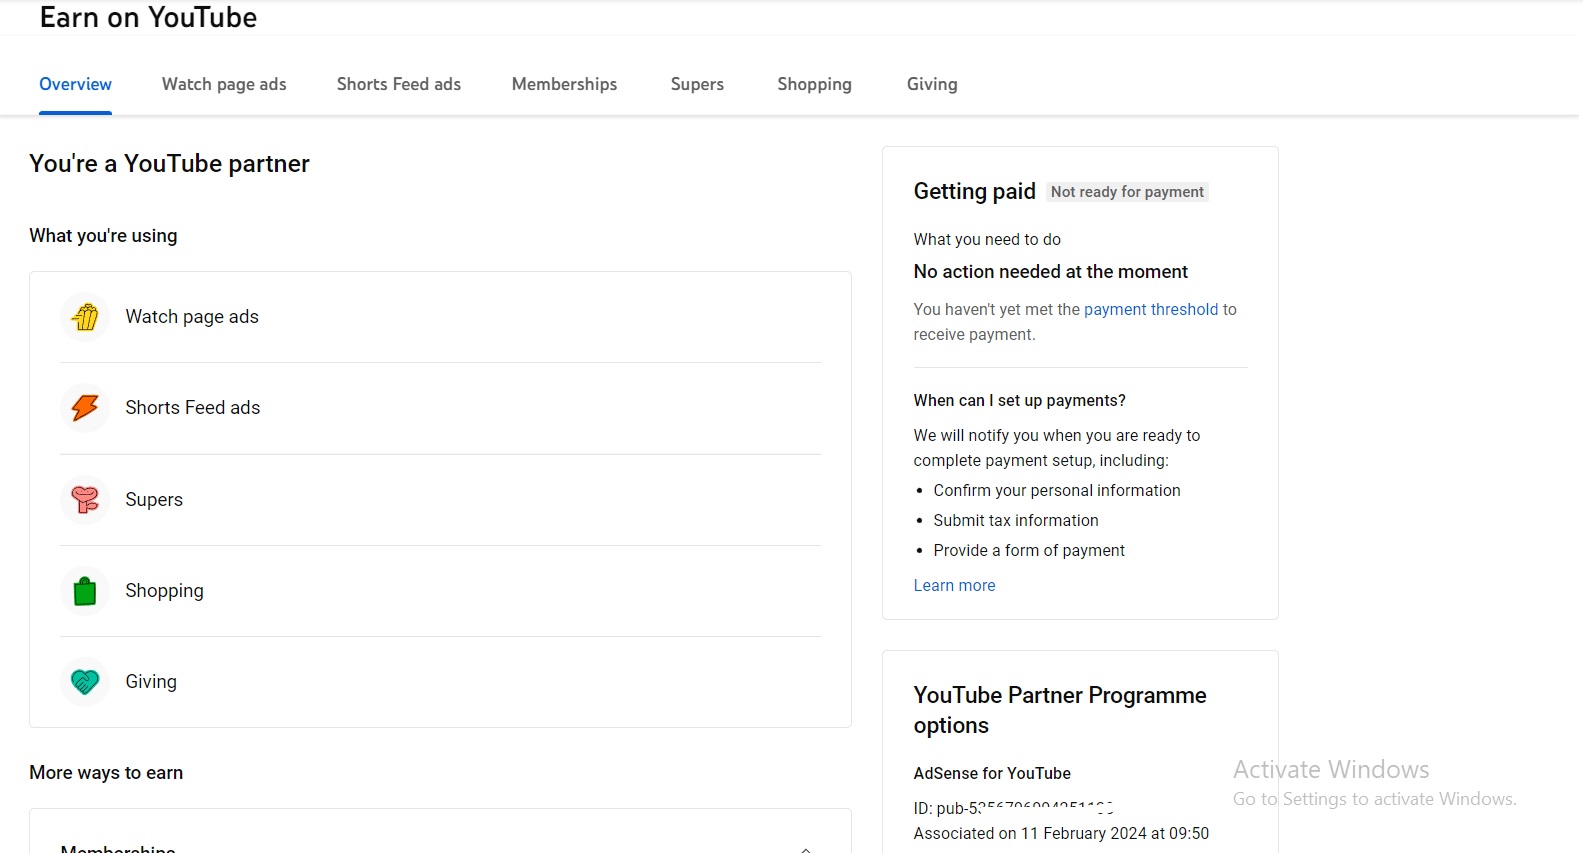Click No action needed at the moment text
This screenshot has width=1583, height=853.
click(x=1050, y=272)
